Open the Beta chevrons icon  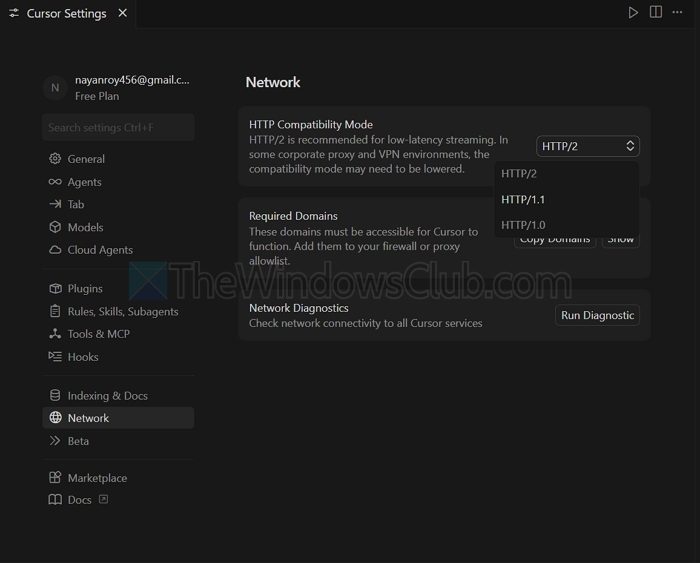[55, 441]
